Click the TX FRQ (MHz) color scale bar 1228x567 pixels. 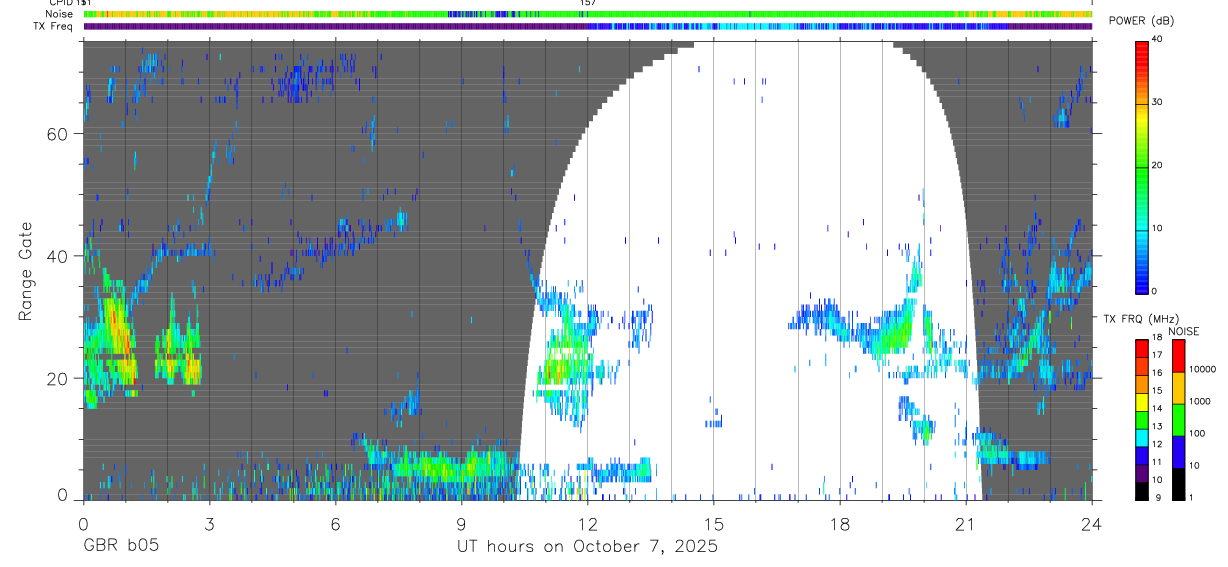1142,419
